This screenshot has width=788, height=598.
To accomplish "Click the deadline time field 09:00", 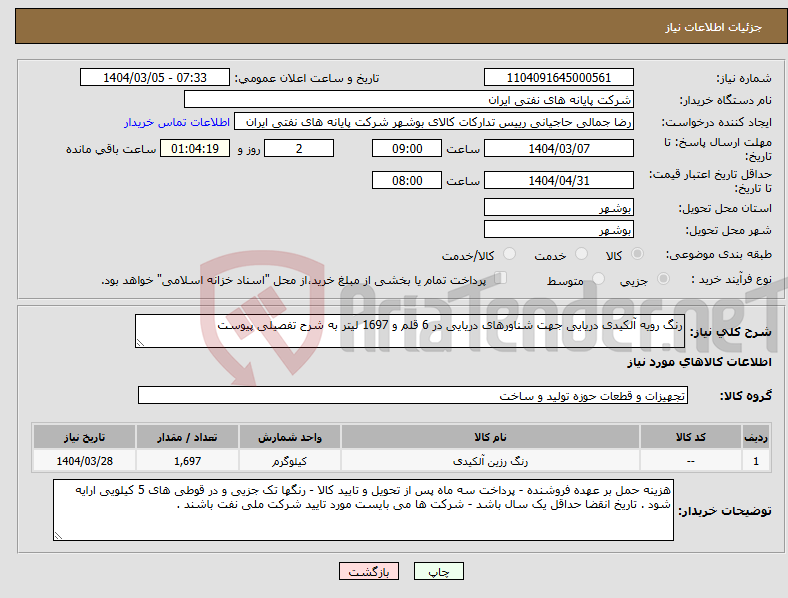I will click(x=407, y=148).
